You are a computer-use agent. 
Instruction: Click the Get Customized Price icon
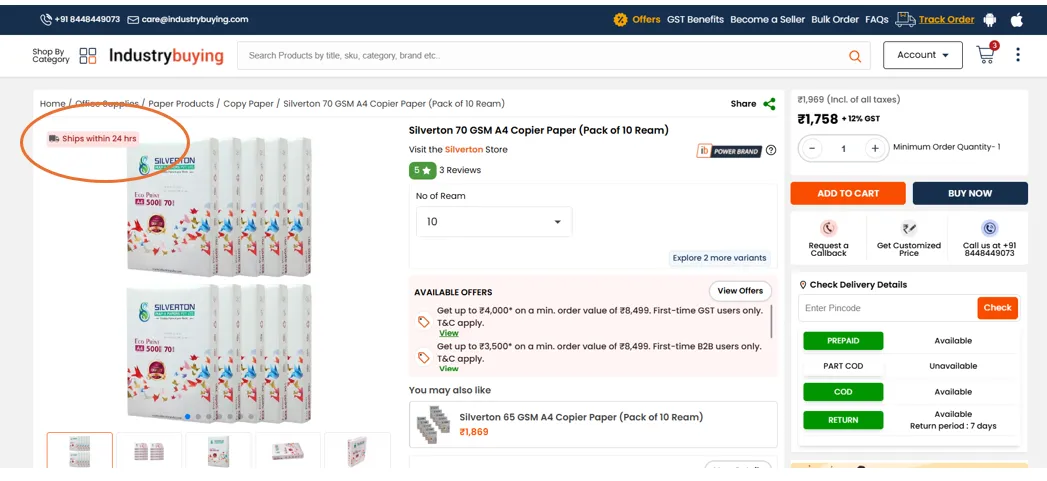tap(908, 229)
